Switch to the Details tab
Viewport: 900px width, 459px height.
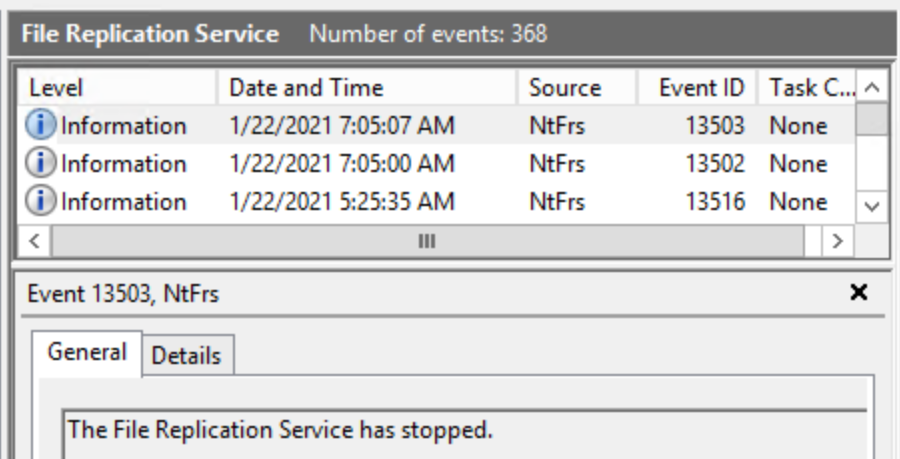point(187,356)
